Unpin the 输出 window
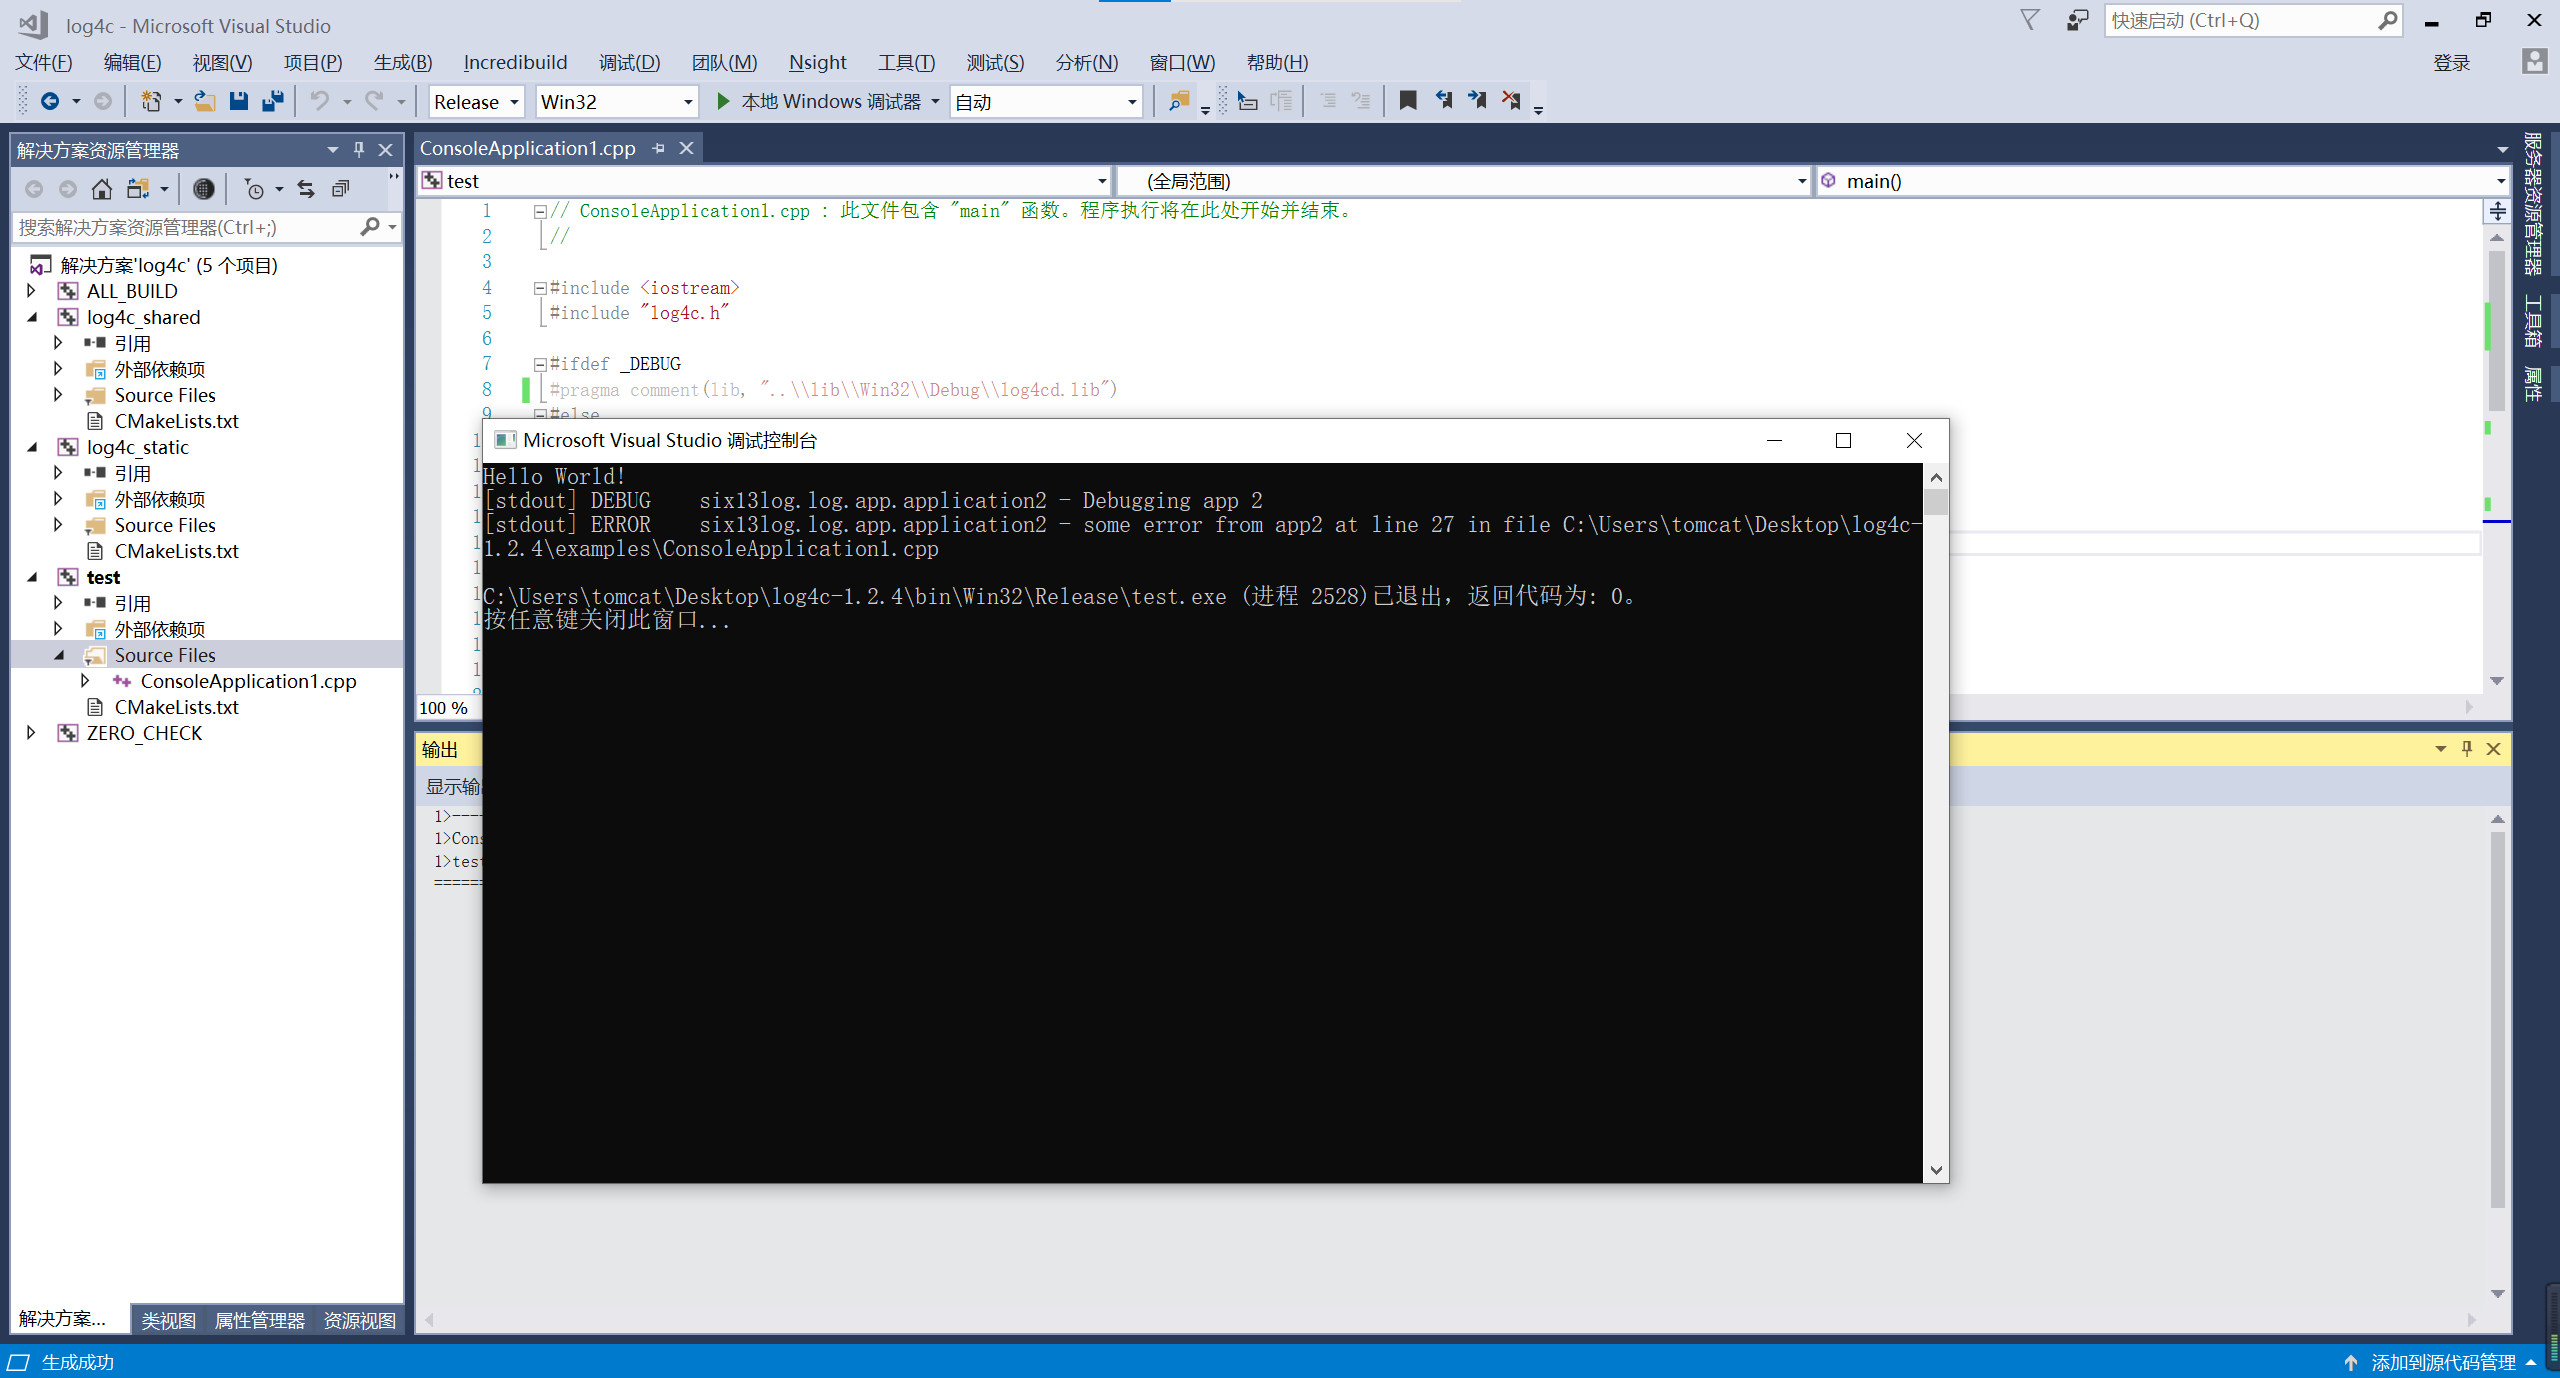 pyautogui.click(x=2466, y=748)
